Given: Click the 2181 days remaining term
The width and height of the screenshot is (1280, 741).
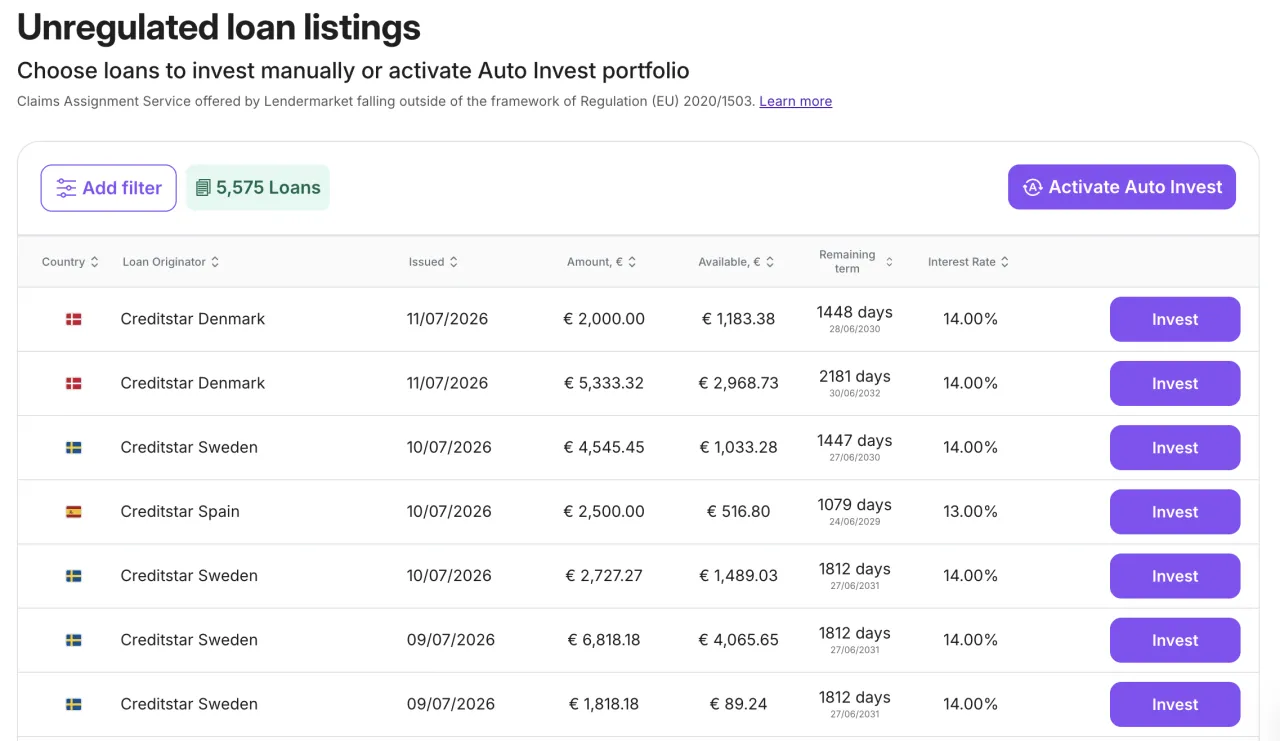Looking at the screenshot, I should point(854,376).
